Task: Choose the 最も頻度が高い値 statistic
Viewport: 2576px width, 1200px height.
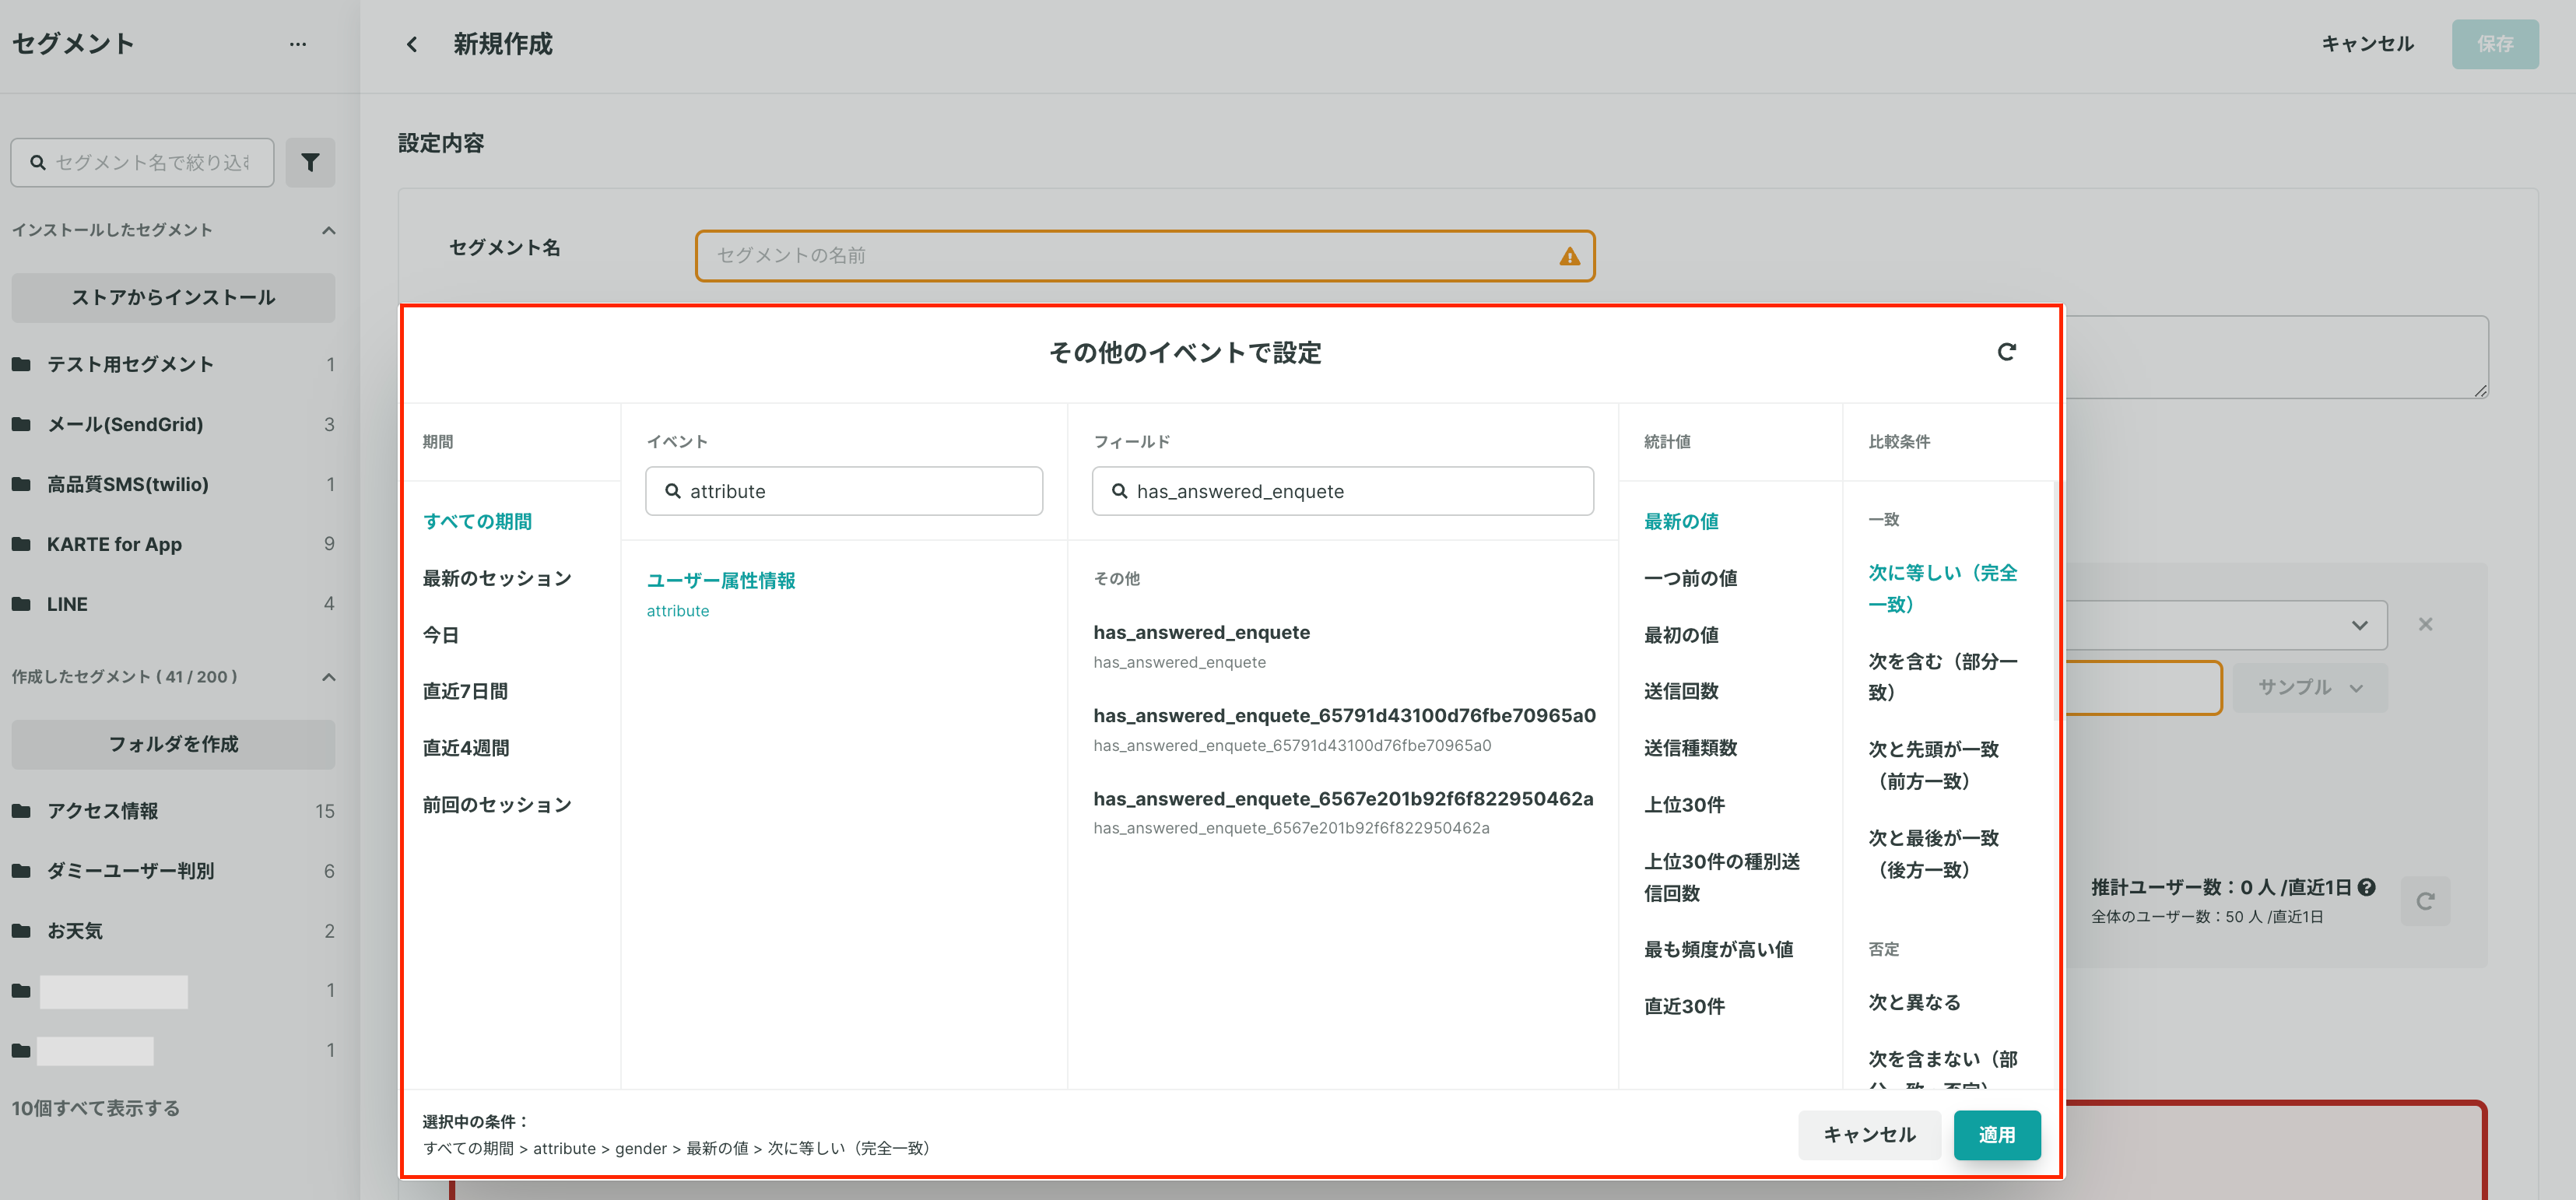Action: click(1718, 949)
